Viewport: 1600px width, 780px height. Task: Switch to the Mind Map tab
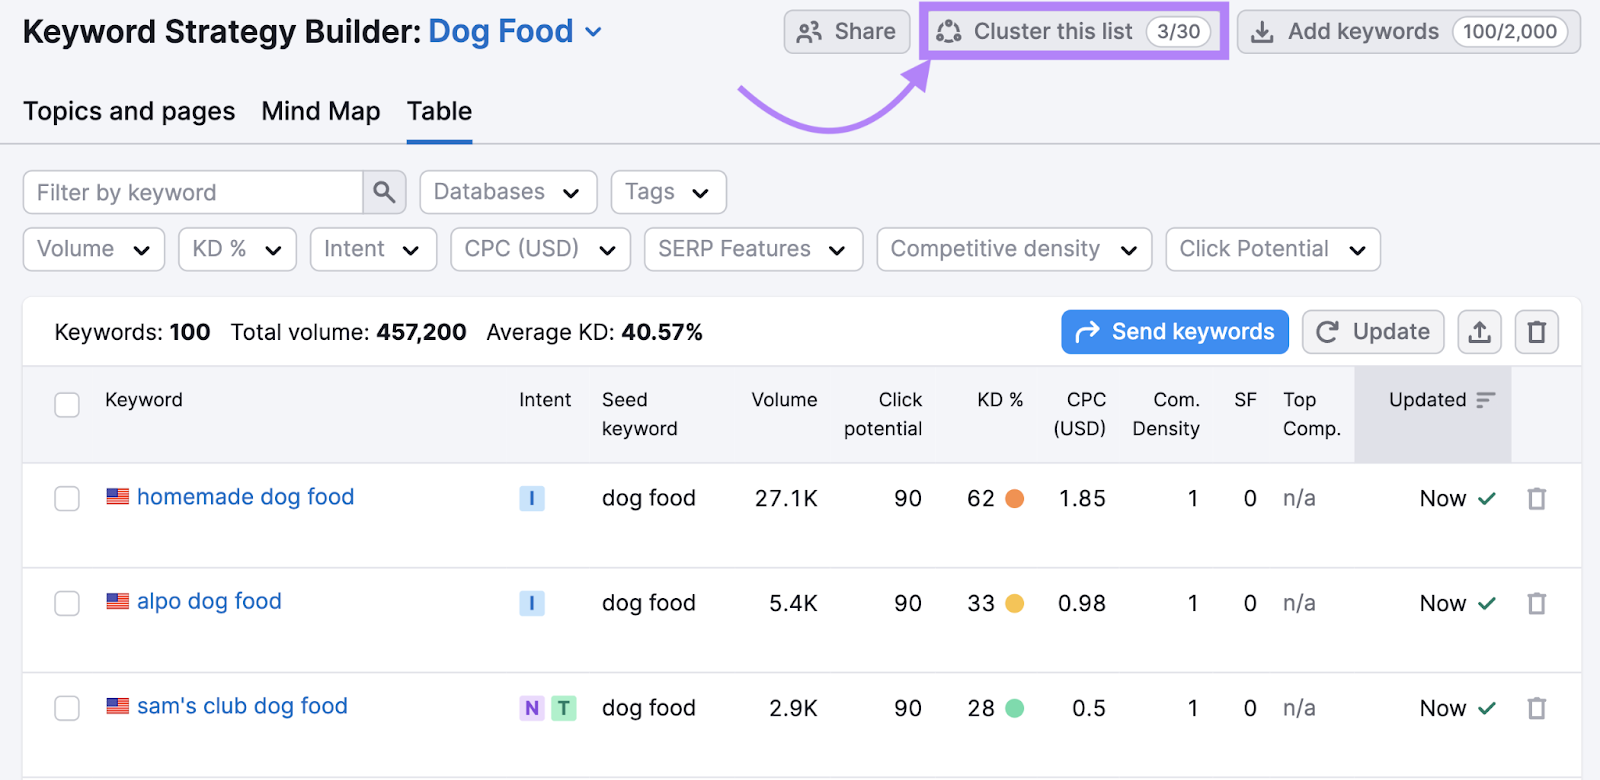320,111
